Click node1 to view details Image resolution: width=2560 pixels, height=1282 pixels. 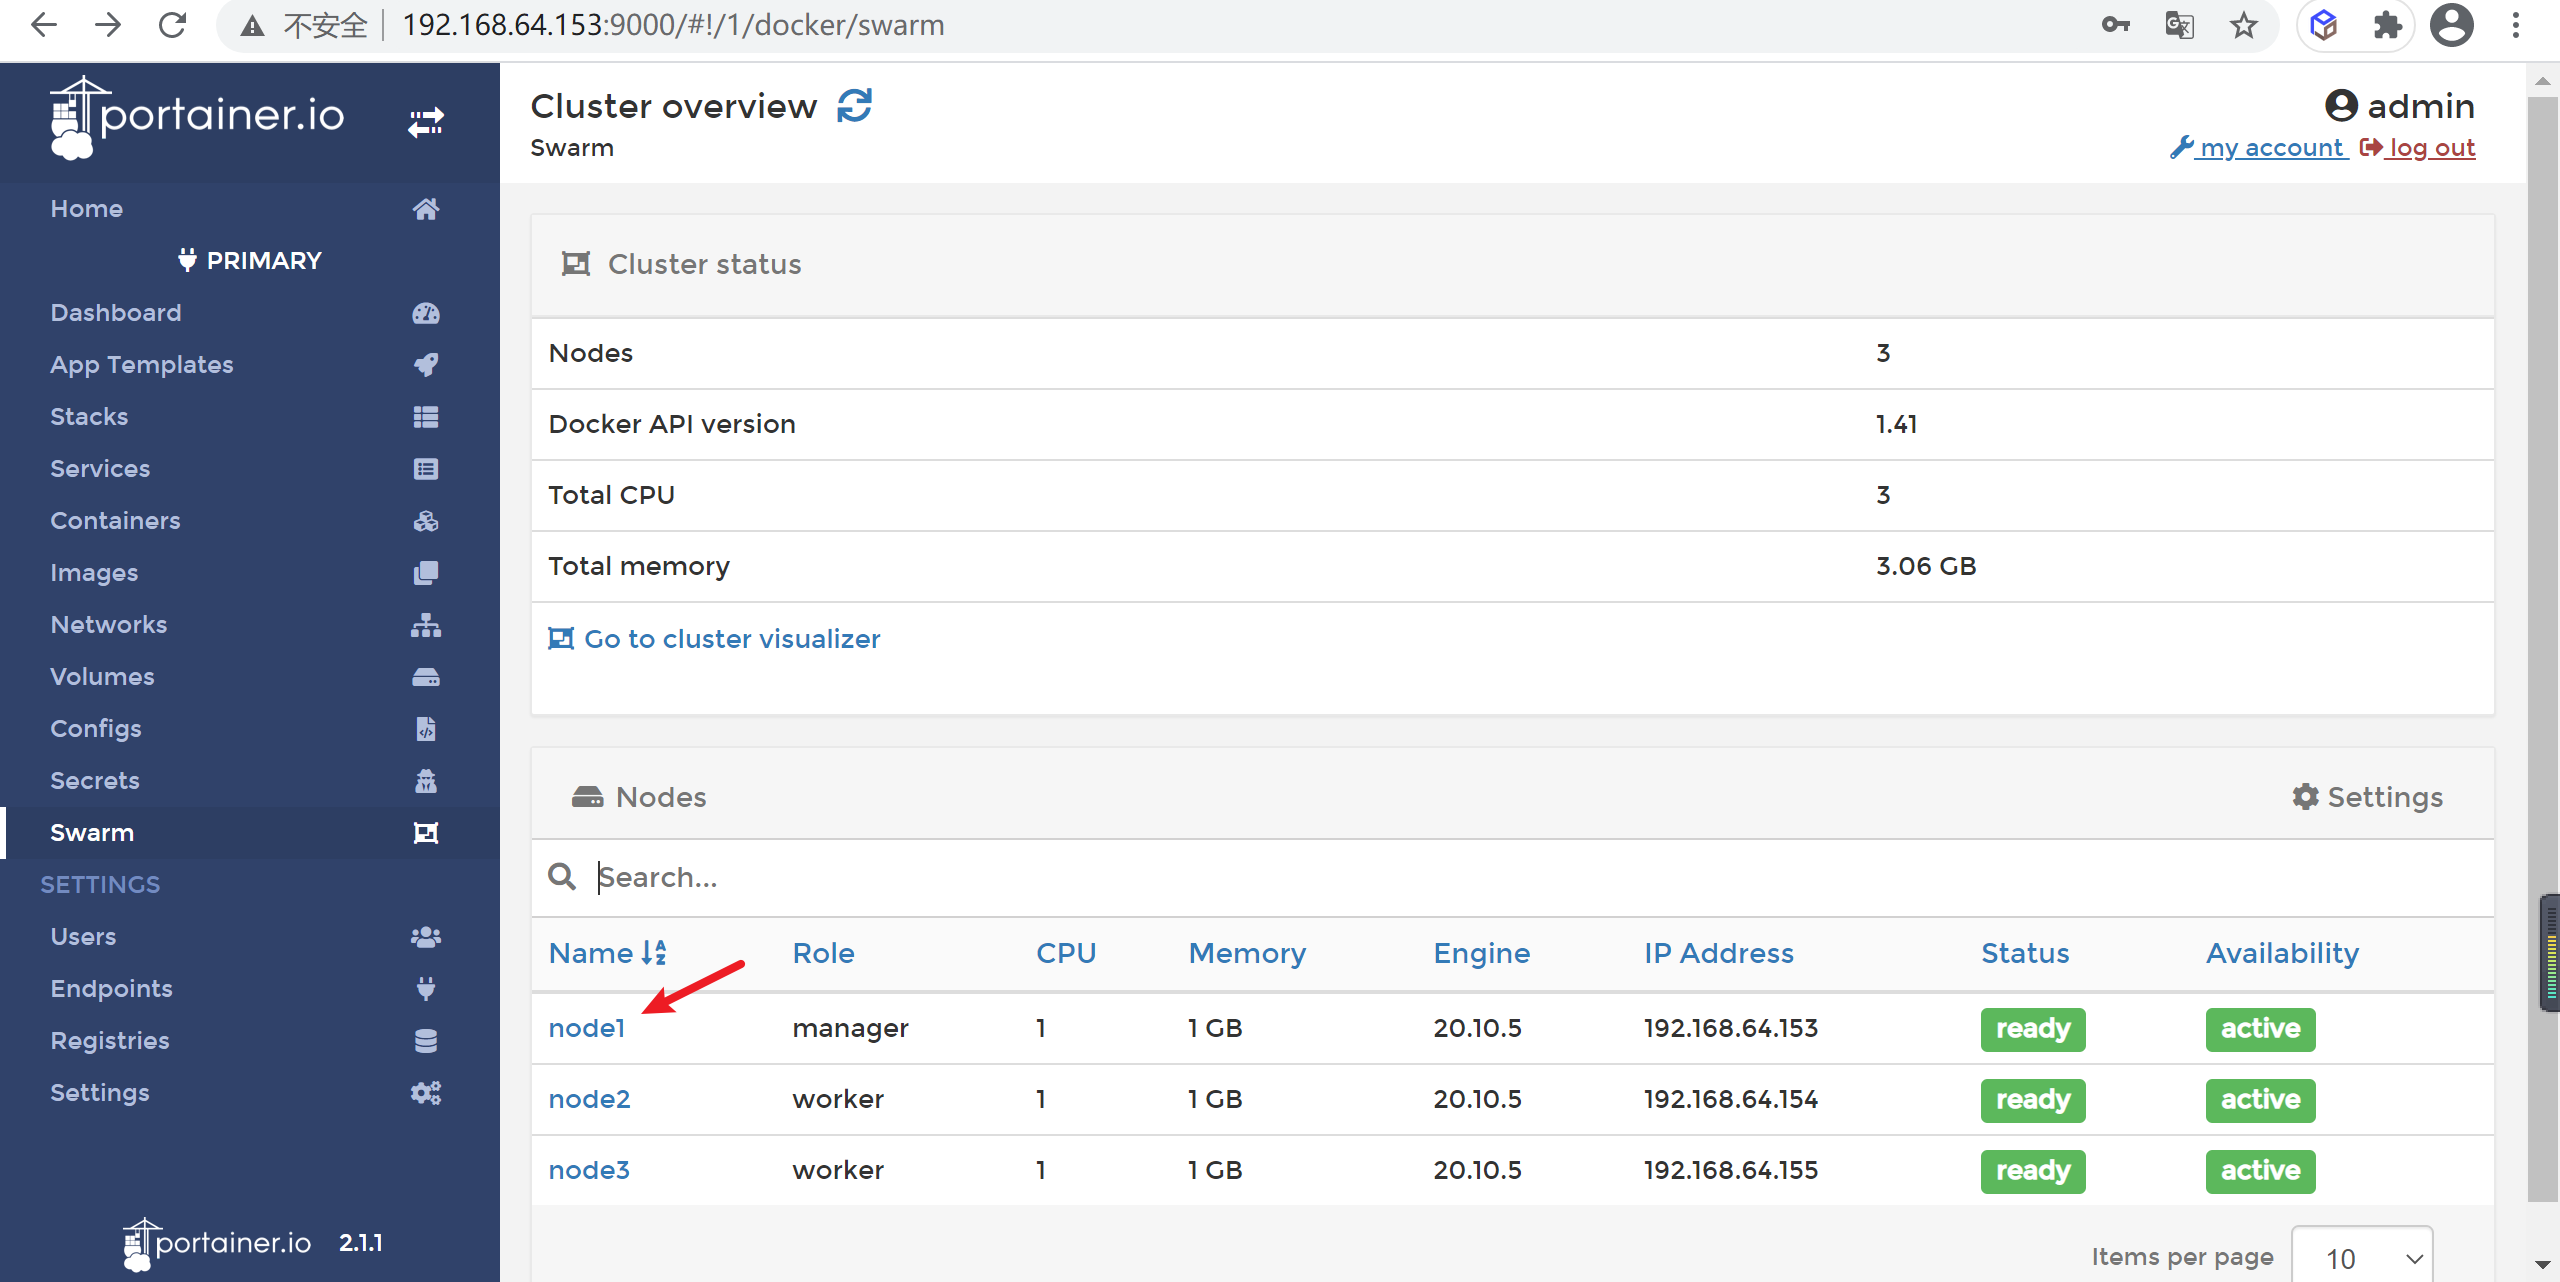tap(589, 1029)
